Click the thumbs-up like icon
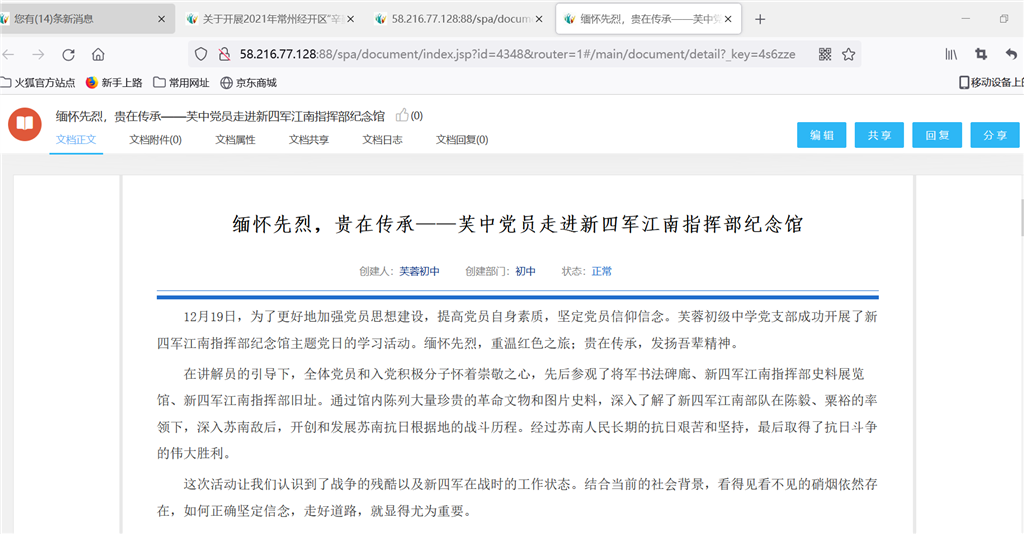1024x534 pixels. coord(402,116)
